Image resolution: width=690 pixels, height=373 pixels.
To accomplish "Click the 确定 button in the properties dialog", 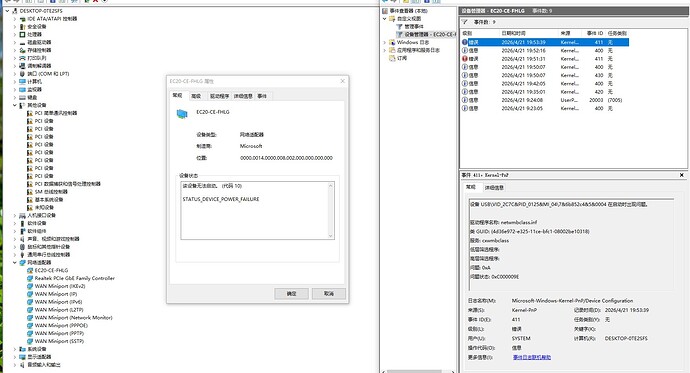I will (291, 293).
